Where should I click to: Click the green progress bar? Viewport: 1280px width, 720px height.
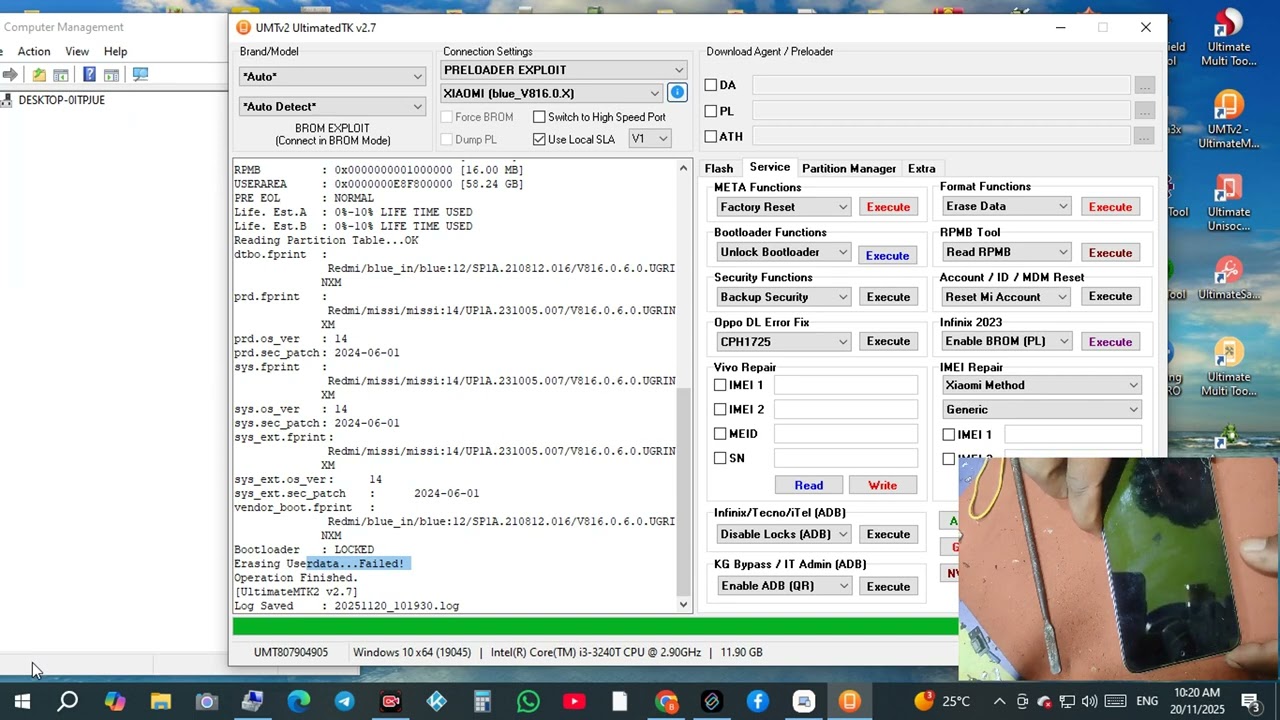point(595,627)
